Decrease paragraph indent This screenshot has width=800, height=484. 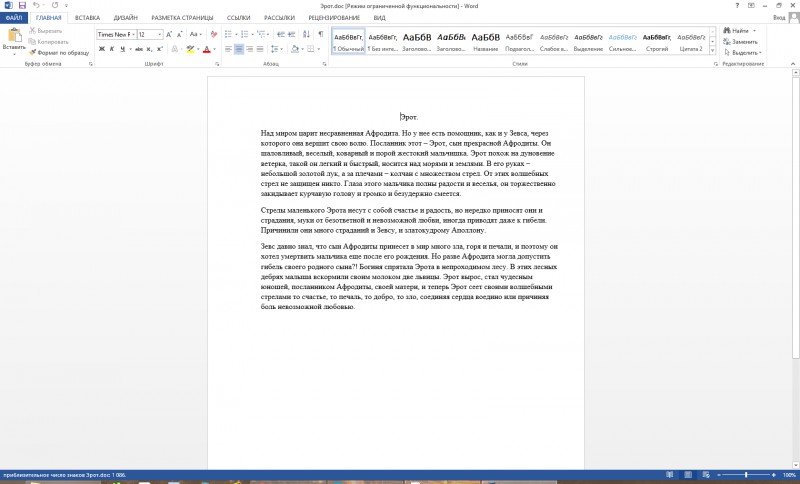(x=281, y=34)
